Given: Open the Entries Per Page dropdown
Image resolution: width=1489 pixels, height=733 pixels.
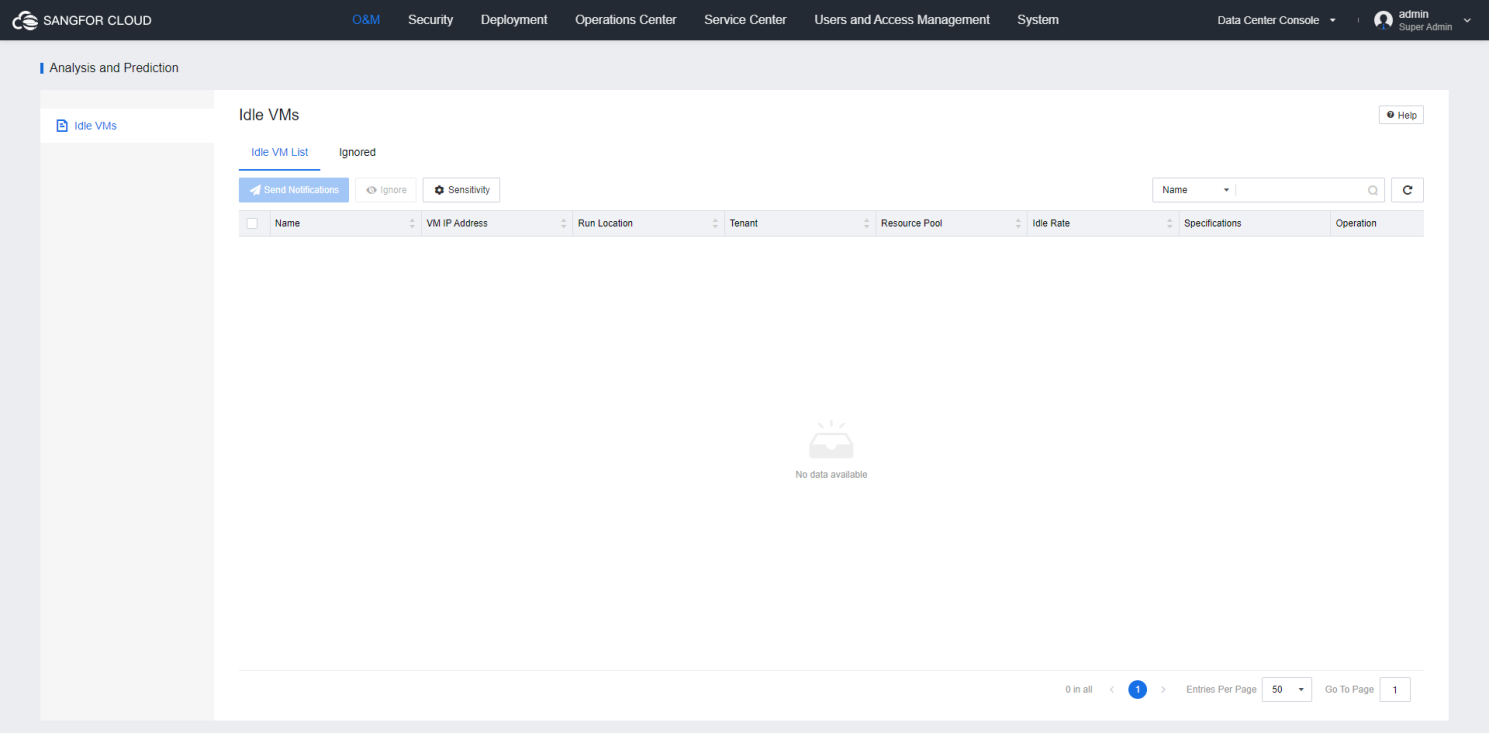Looking at the screenshot, I should 1287,690.
